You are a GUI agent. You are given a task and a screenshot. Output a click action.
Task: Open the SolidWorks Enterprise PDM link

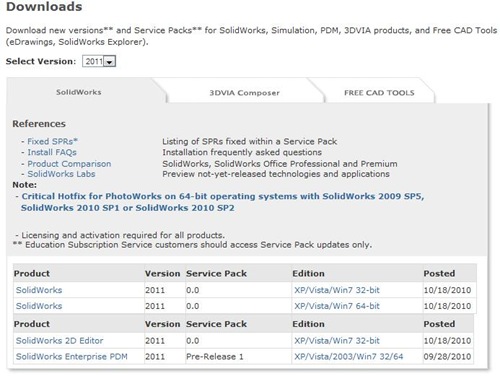pos(72,357)
